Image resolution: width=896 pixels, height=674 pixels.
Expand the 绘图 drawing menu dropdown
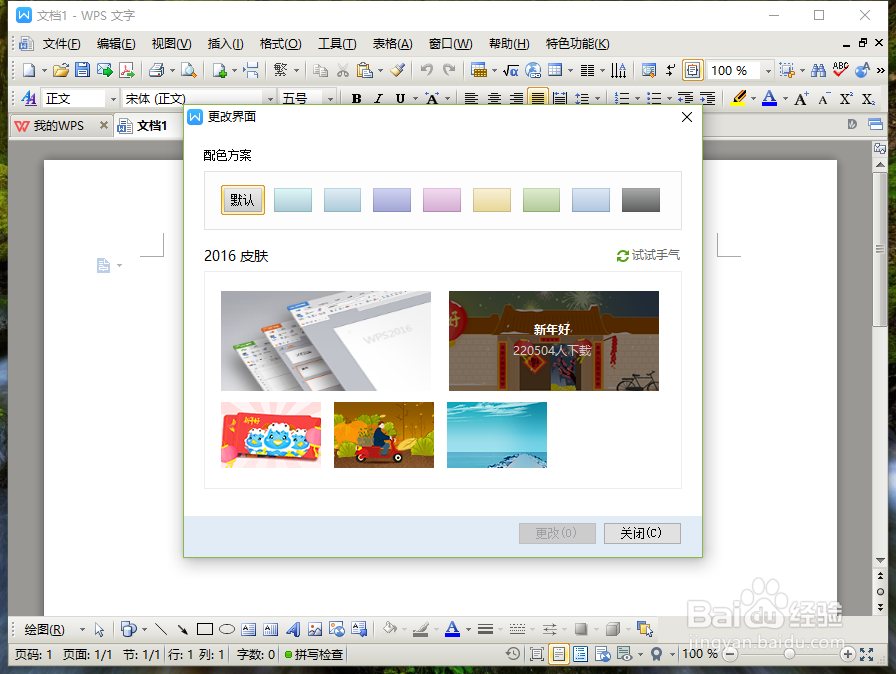click(82, 629)
